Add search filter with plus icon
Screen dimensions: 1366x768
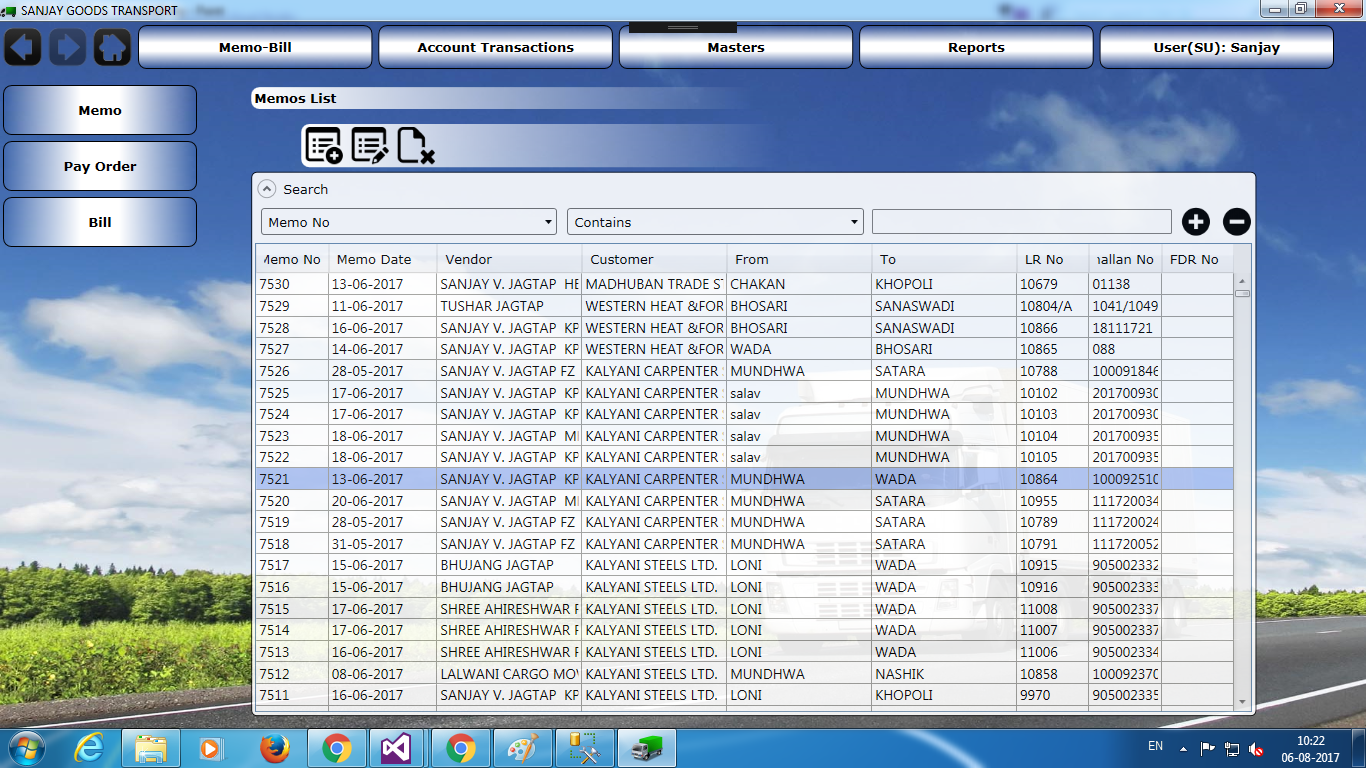pyautogui.click(x=1196, y=222)
